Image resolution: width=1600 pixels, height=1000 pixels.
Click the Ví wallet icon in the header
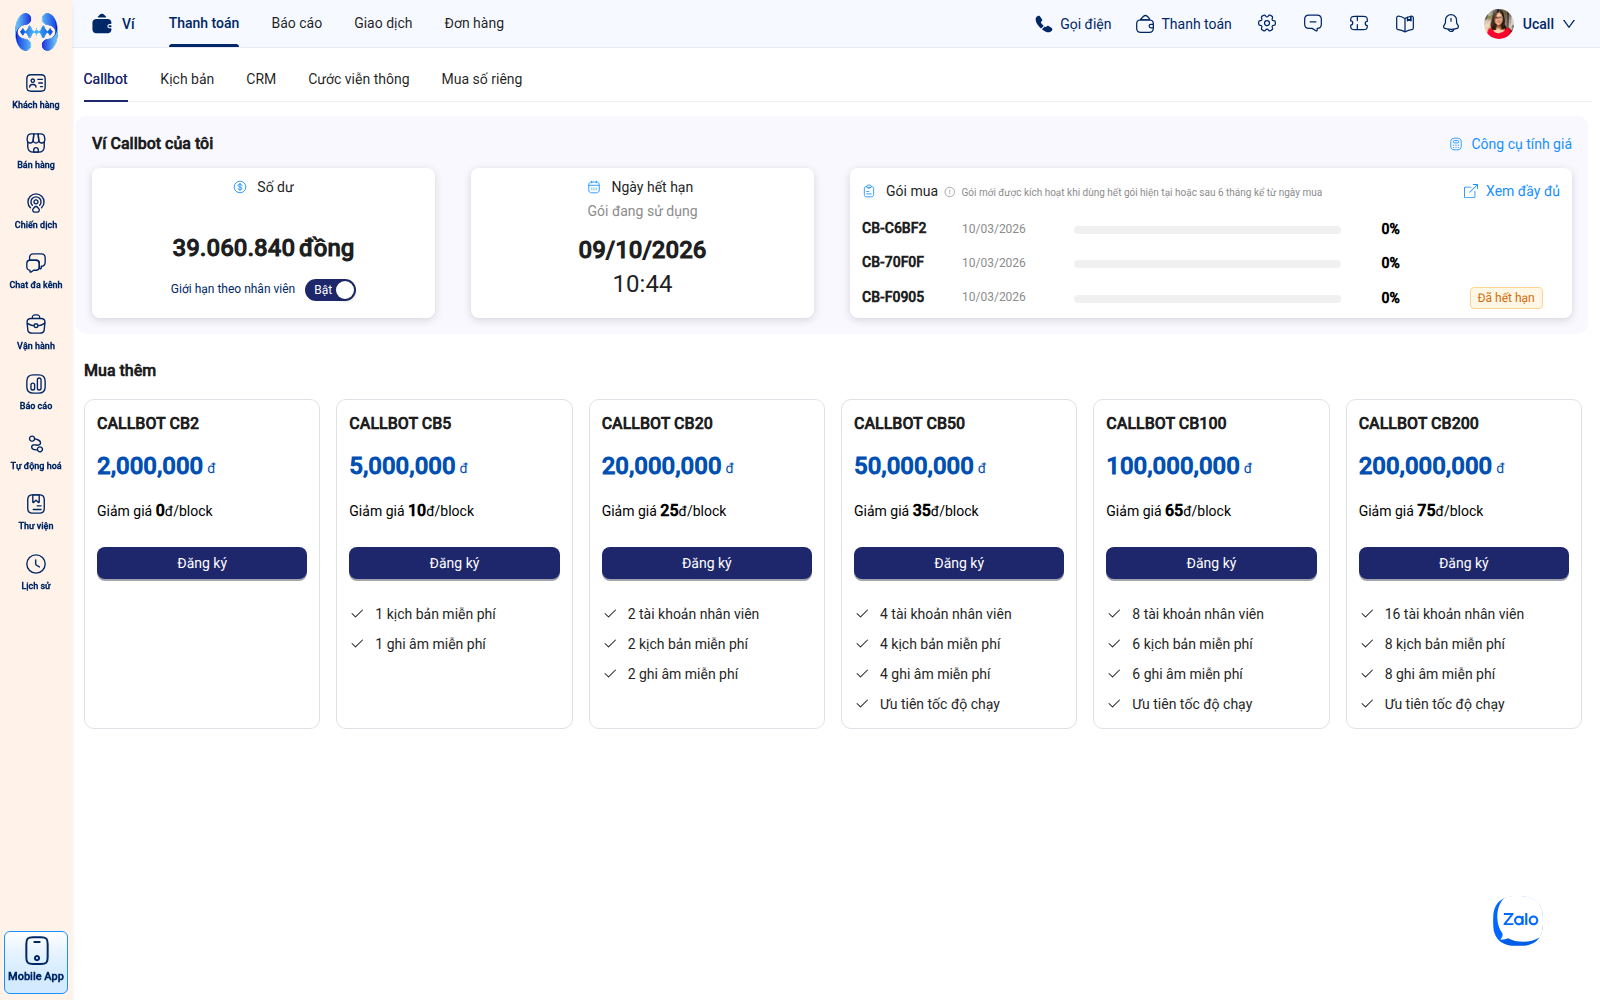[x=102, y=24]
